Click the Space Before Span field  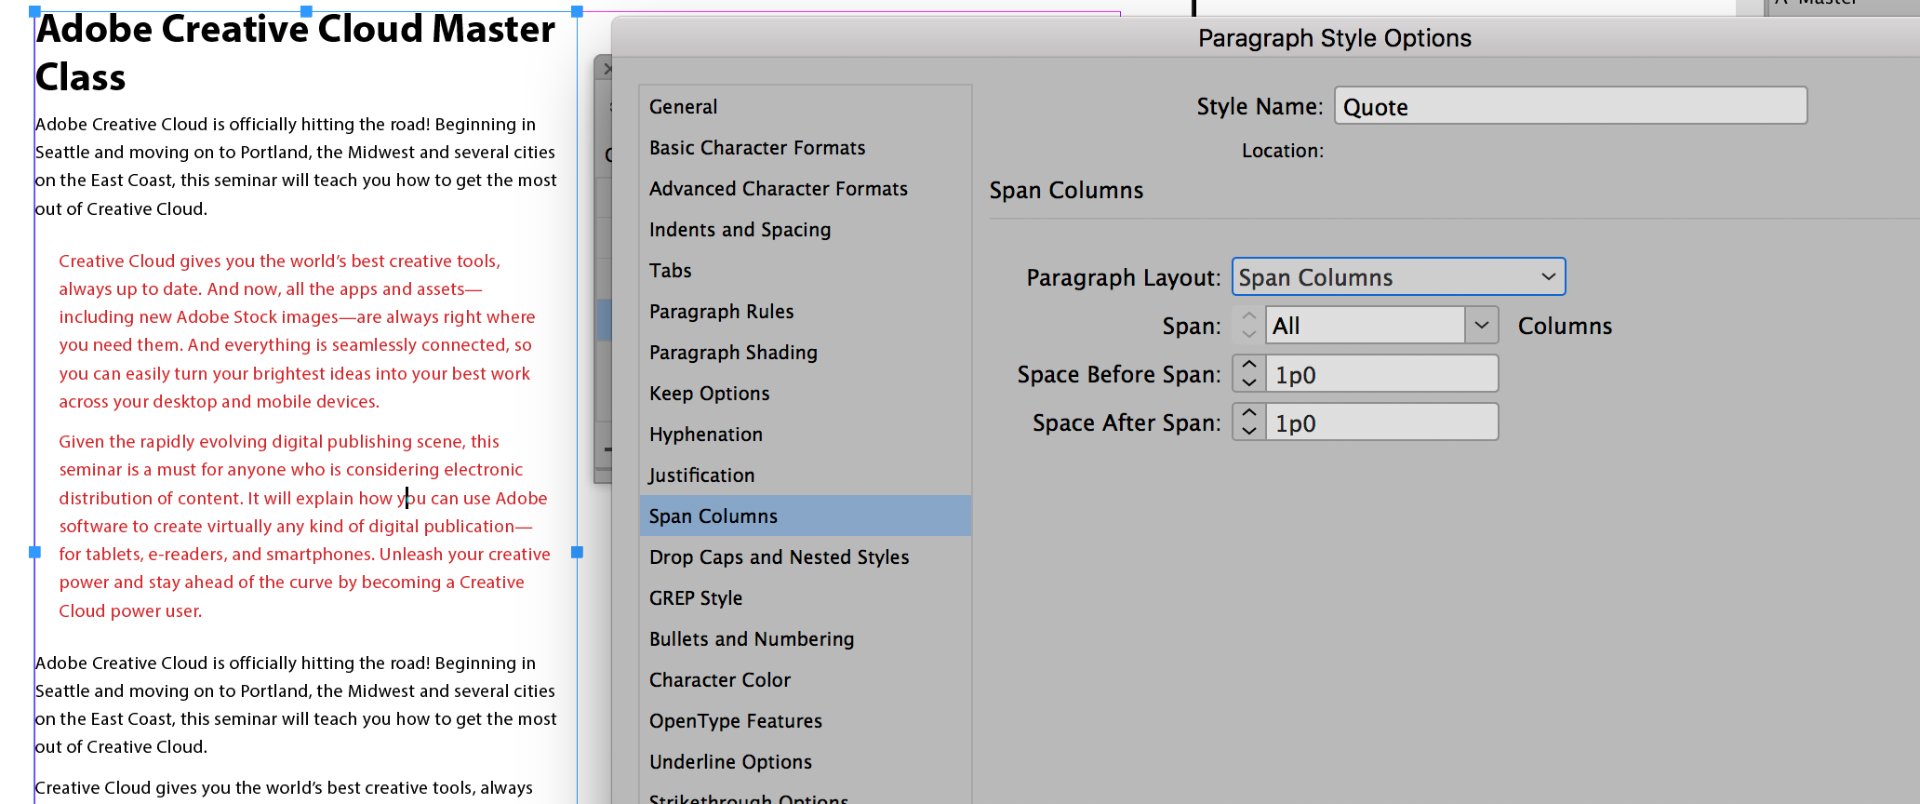coord(1382,374)
